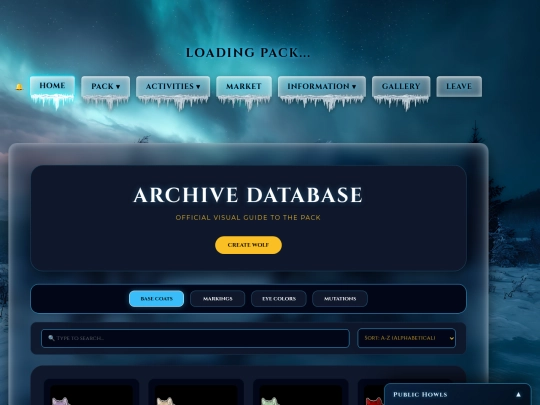Image resolution: width=540 pixels, height=405 pixels.
Task: Select the Base Coats tab
Action: (156, 299)
